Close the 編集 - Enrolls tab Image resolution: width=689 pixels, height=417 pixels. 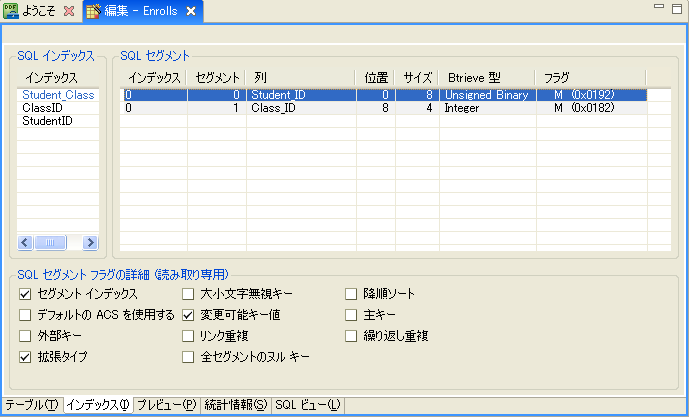pyautogui.click(x=190, y=11)
